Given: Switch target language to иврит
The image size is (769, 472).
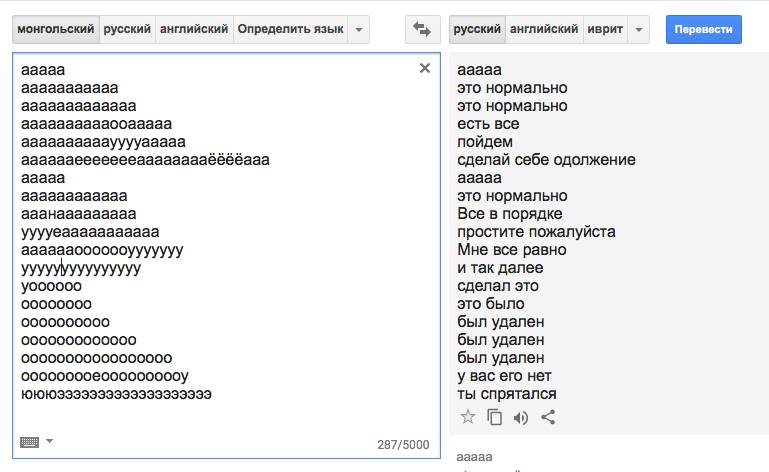Looking at the screenshot, I should pyautogui.click(x=603, y=30).
